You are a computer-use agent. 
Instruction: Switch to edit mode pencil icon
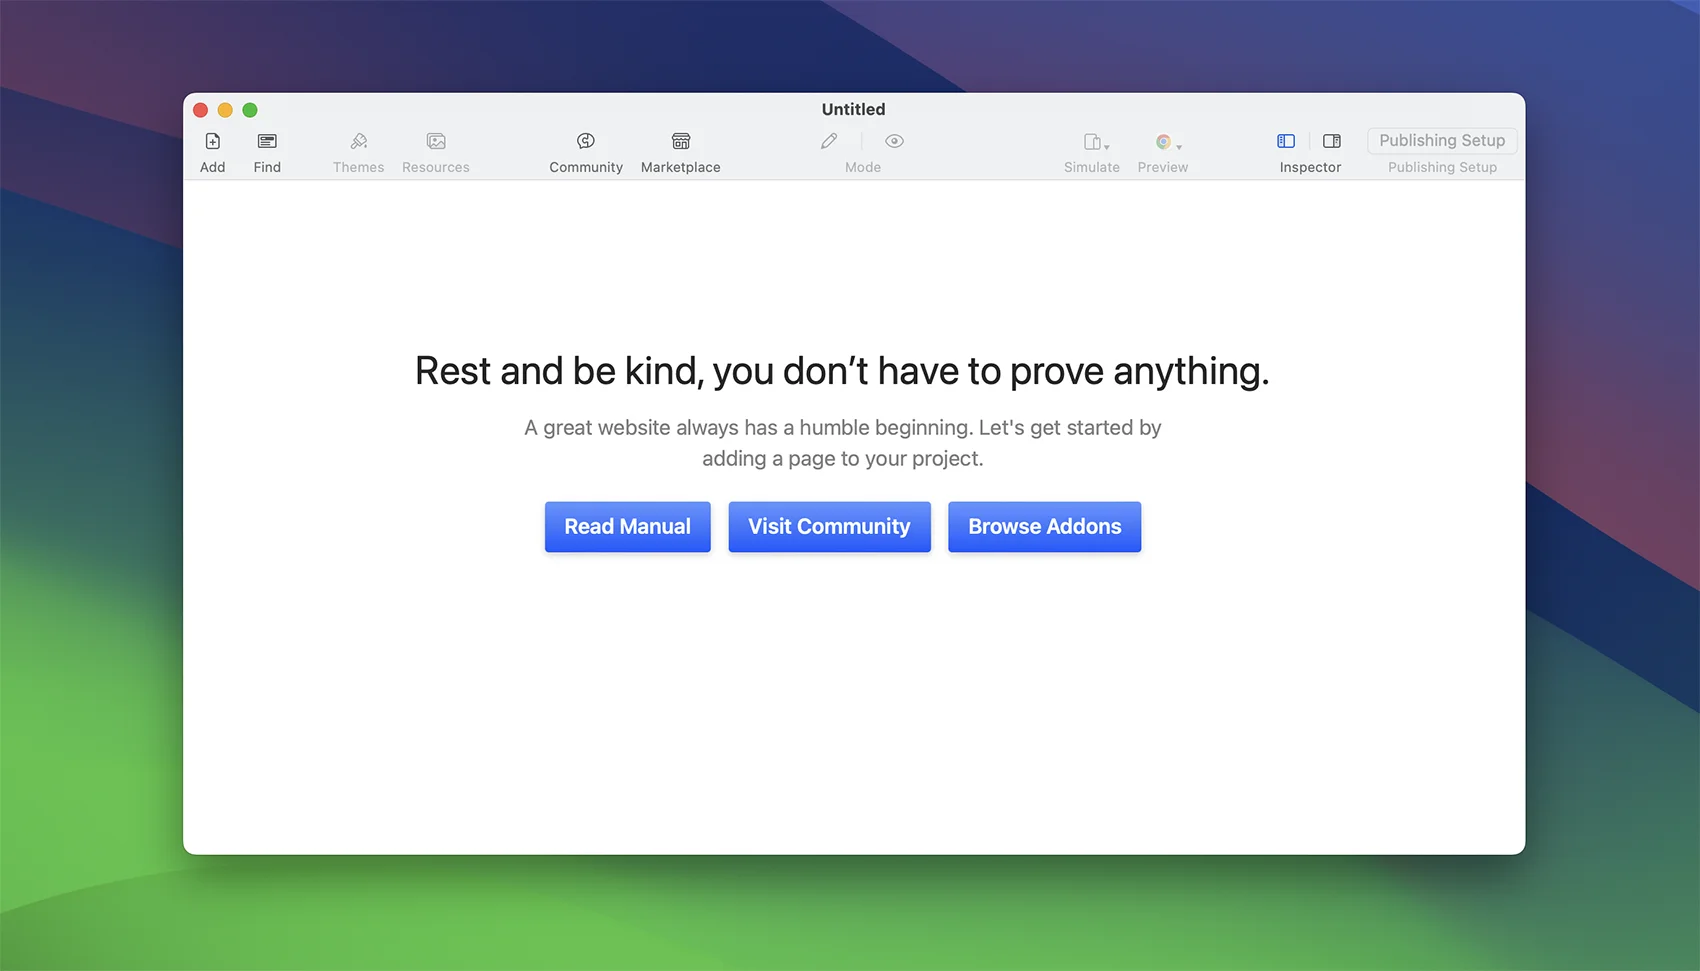(829, 142)
